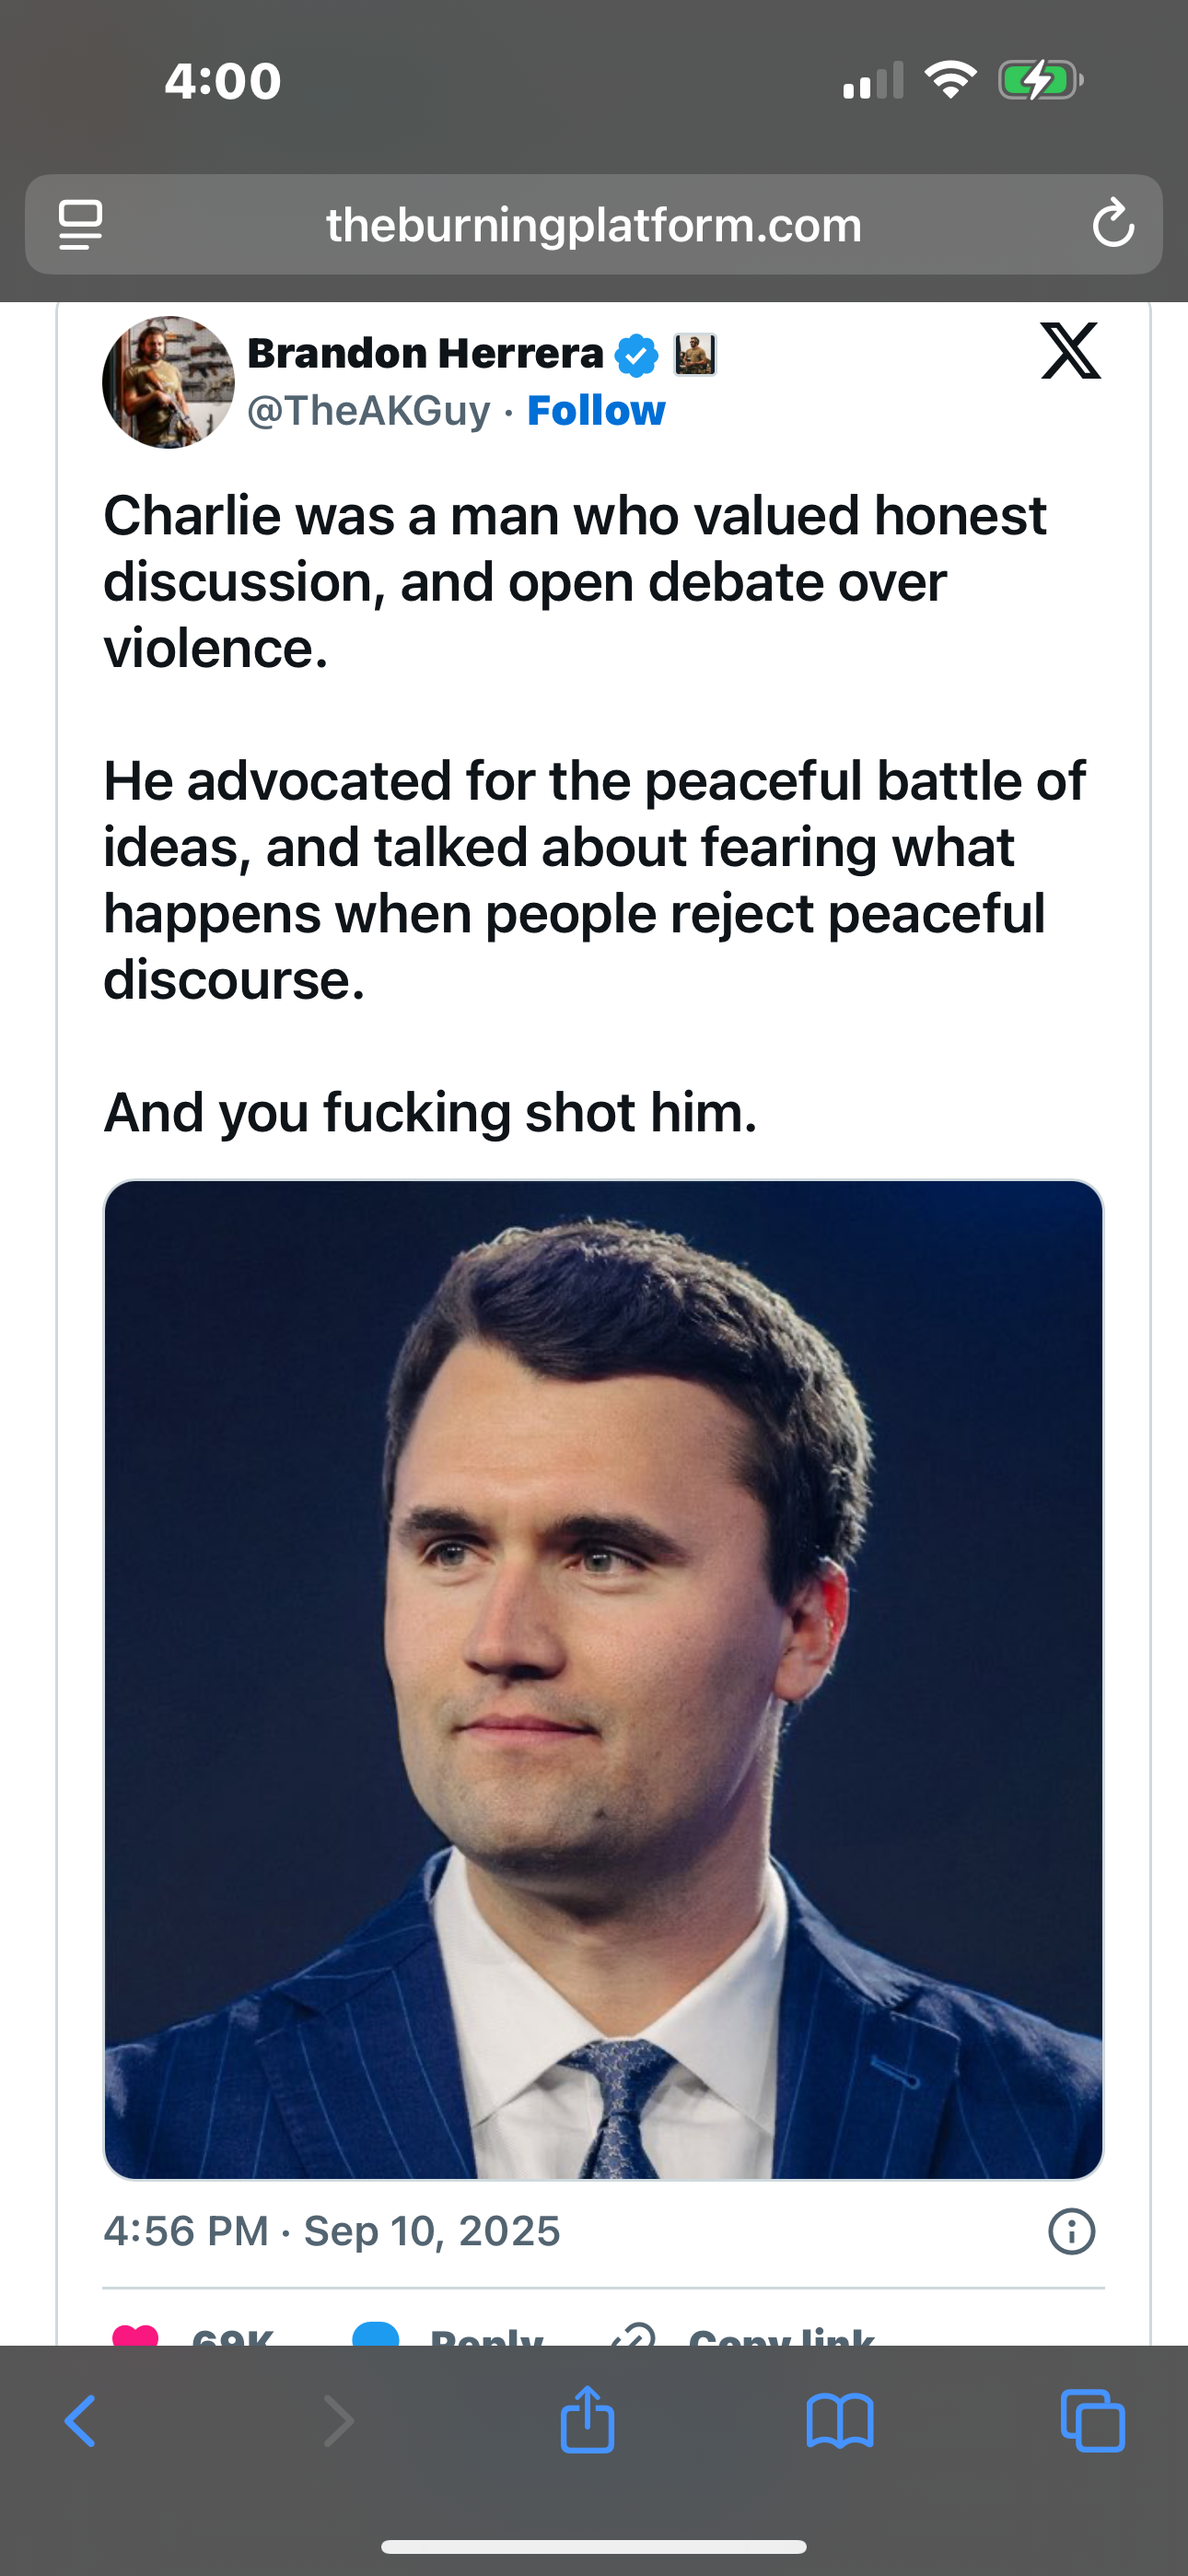Like the tweet with the heart icon
Screen dimensions: 1188x2576
(137, 2335)
